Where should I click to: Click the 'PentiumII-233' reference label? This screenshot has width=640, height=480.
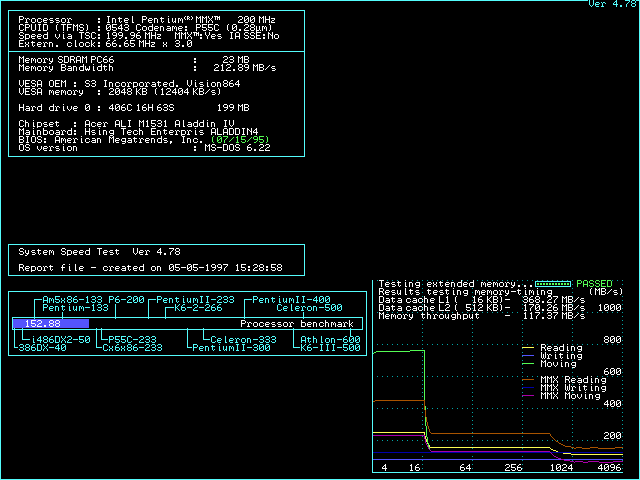pyautogui.click(x=195, y=300)
